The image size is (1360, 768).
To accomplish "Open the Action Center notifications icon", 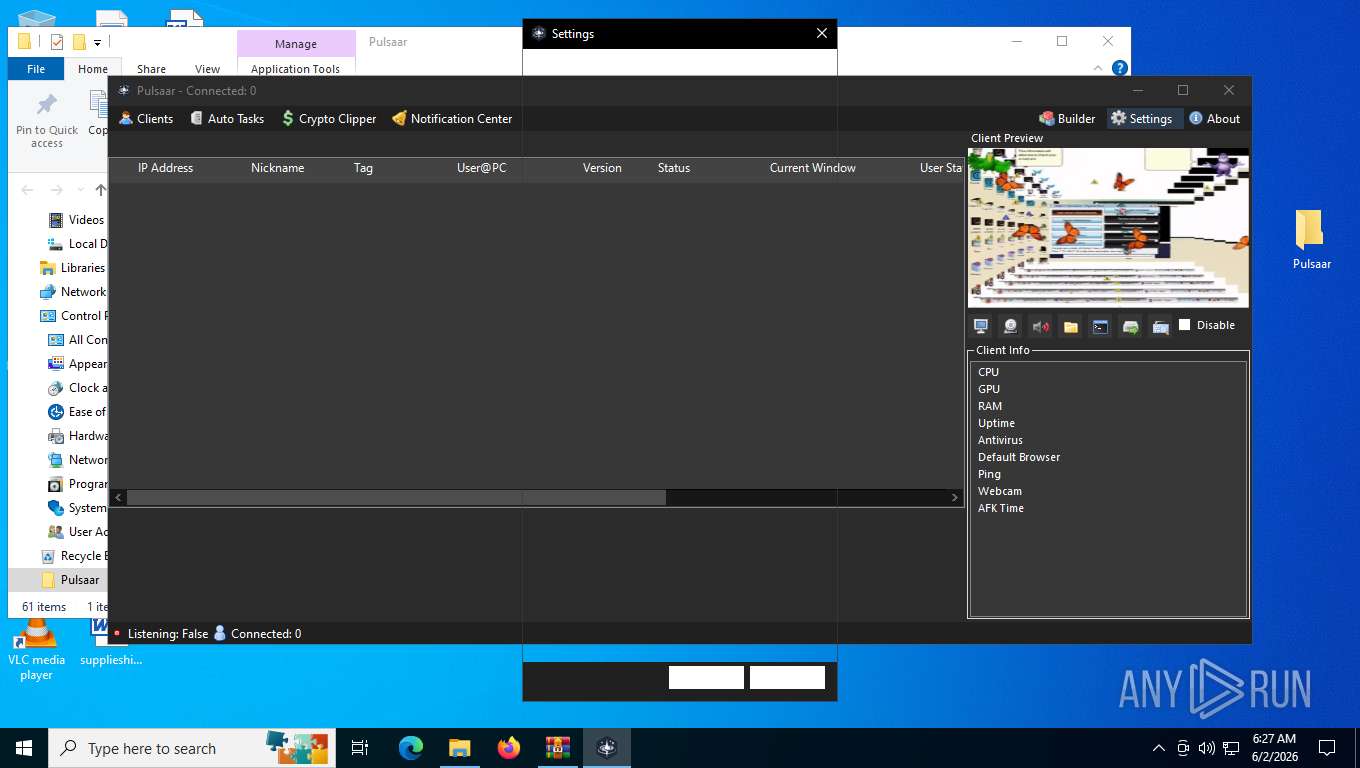I will coord(1327,748).
